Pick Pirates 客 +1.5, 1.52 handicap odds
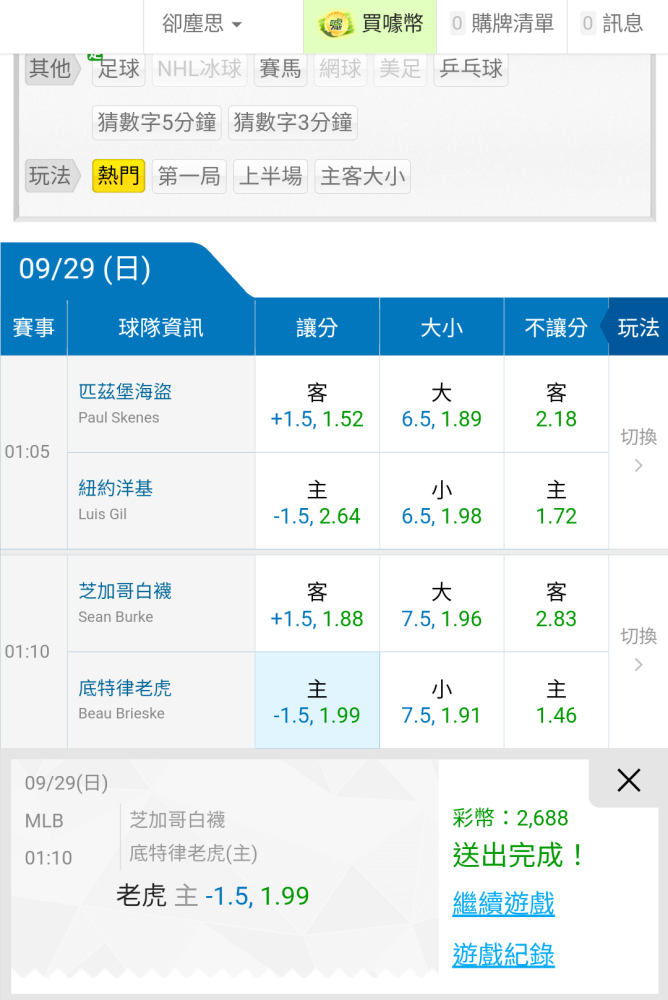The image size is (668, 1000). [317, 405]
